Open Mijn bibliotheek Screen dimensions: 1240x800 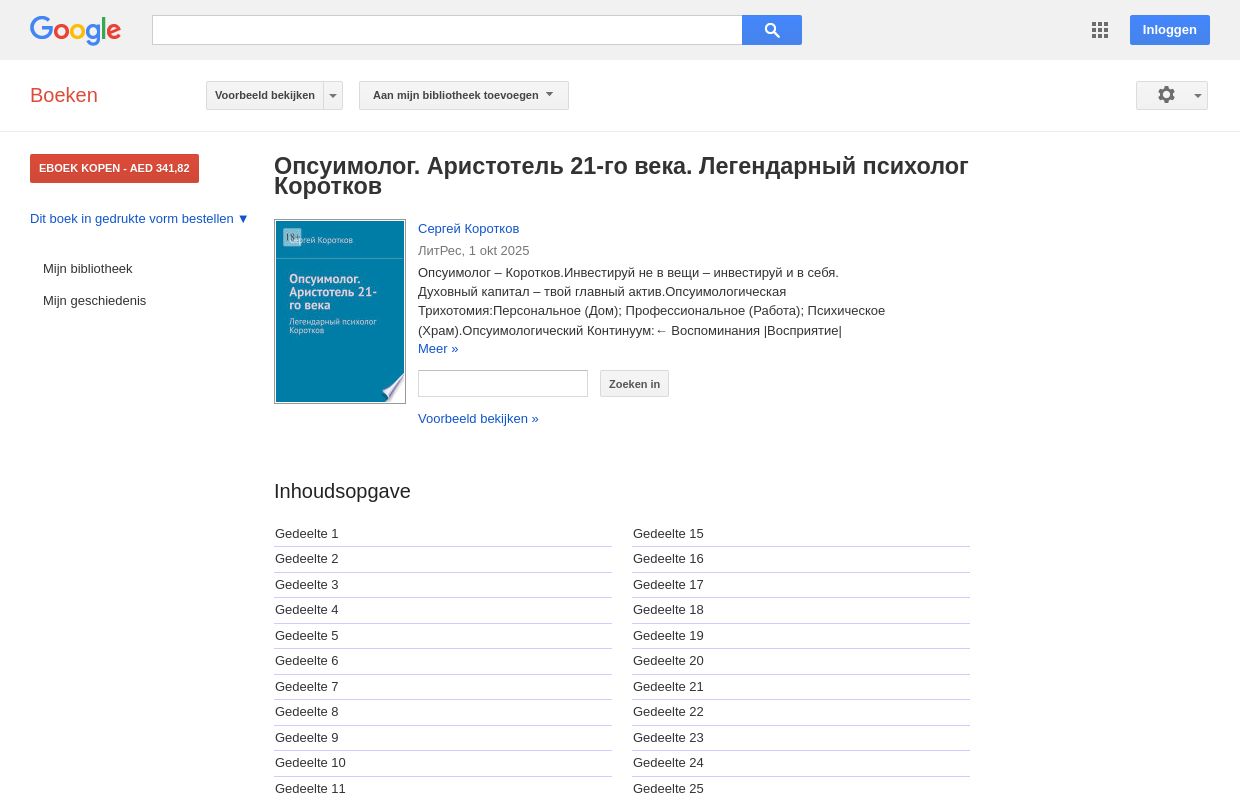pos(87,268)
